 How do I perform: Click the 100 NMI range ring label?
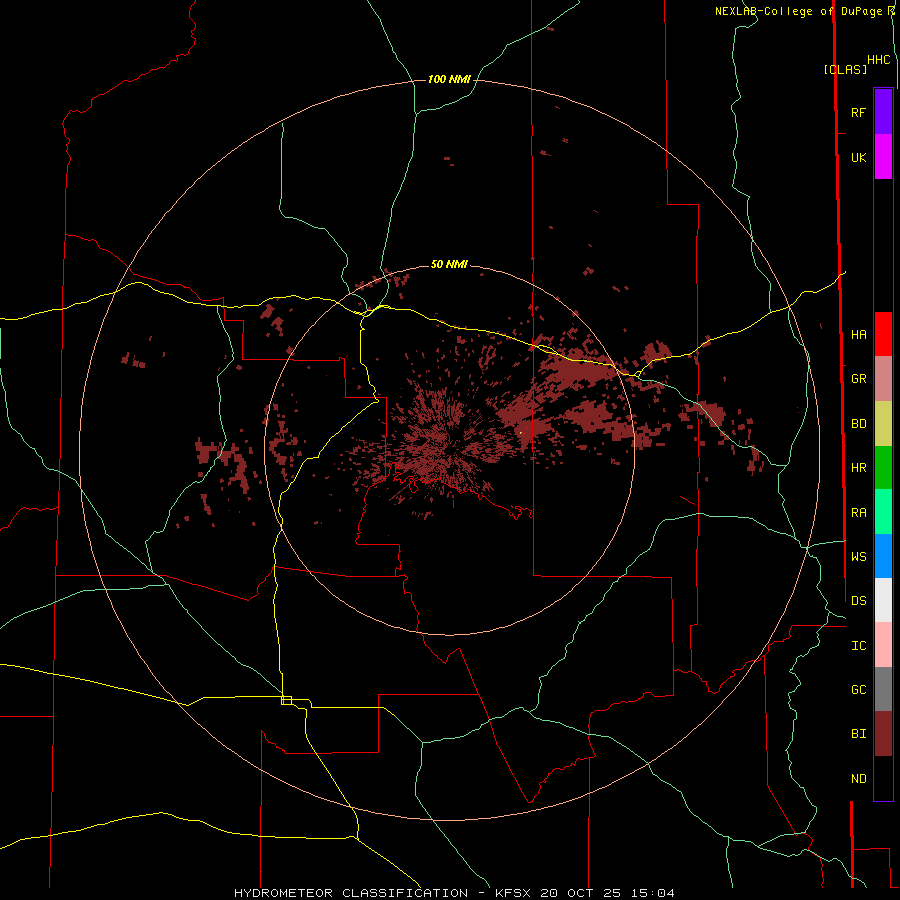[x=449, y=79]
